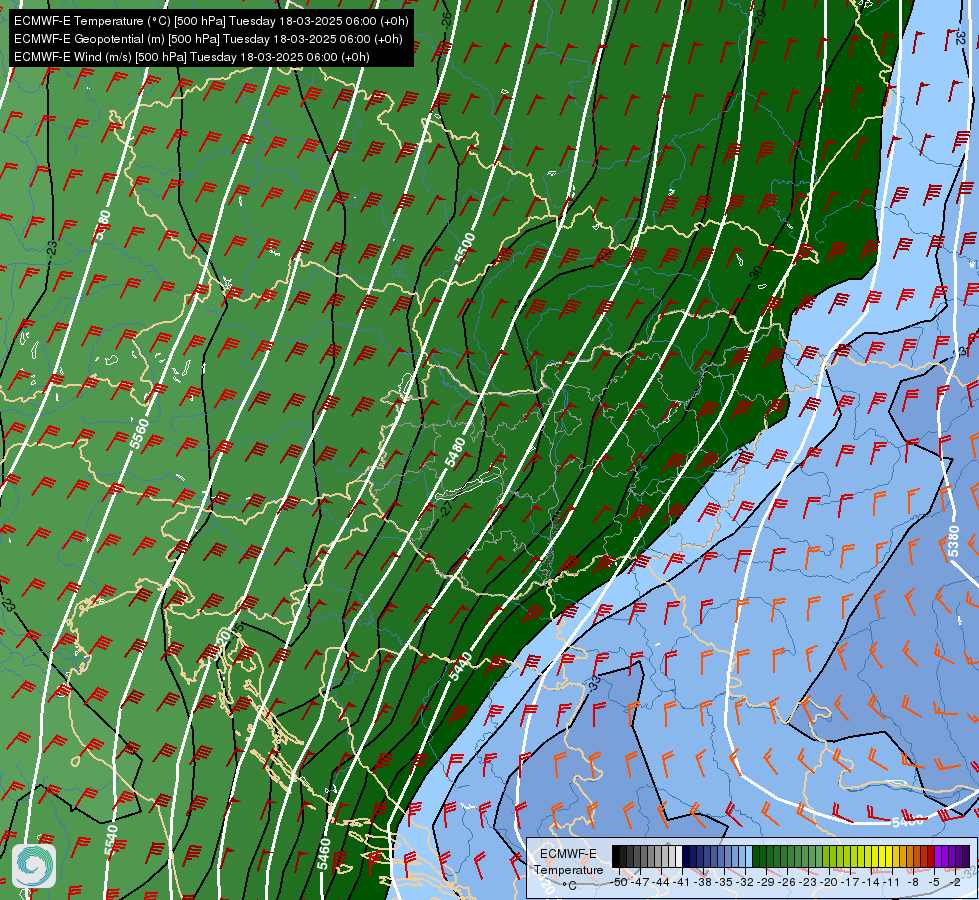Click the -38 tick label in legend
979x900 pixels.
click(x=704, y=882)
